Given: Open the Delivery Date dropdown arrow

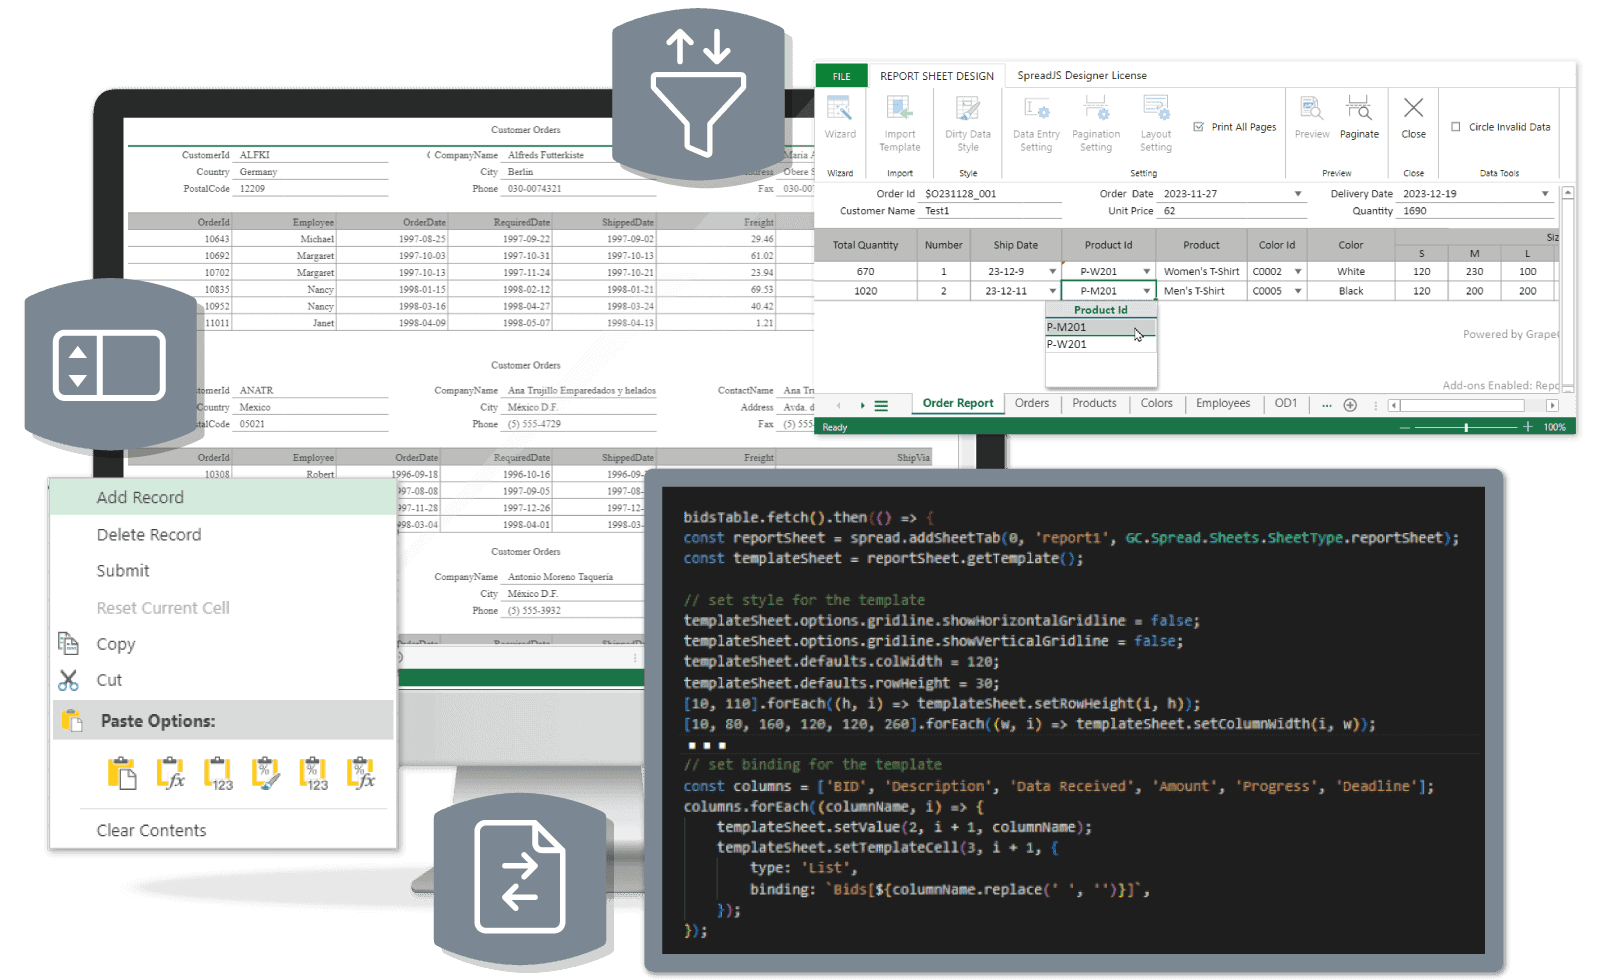Looking at the screenshot, I should coord(1545,194).
